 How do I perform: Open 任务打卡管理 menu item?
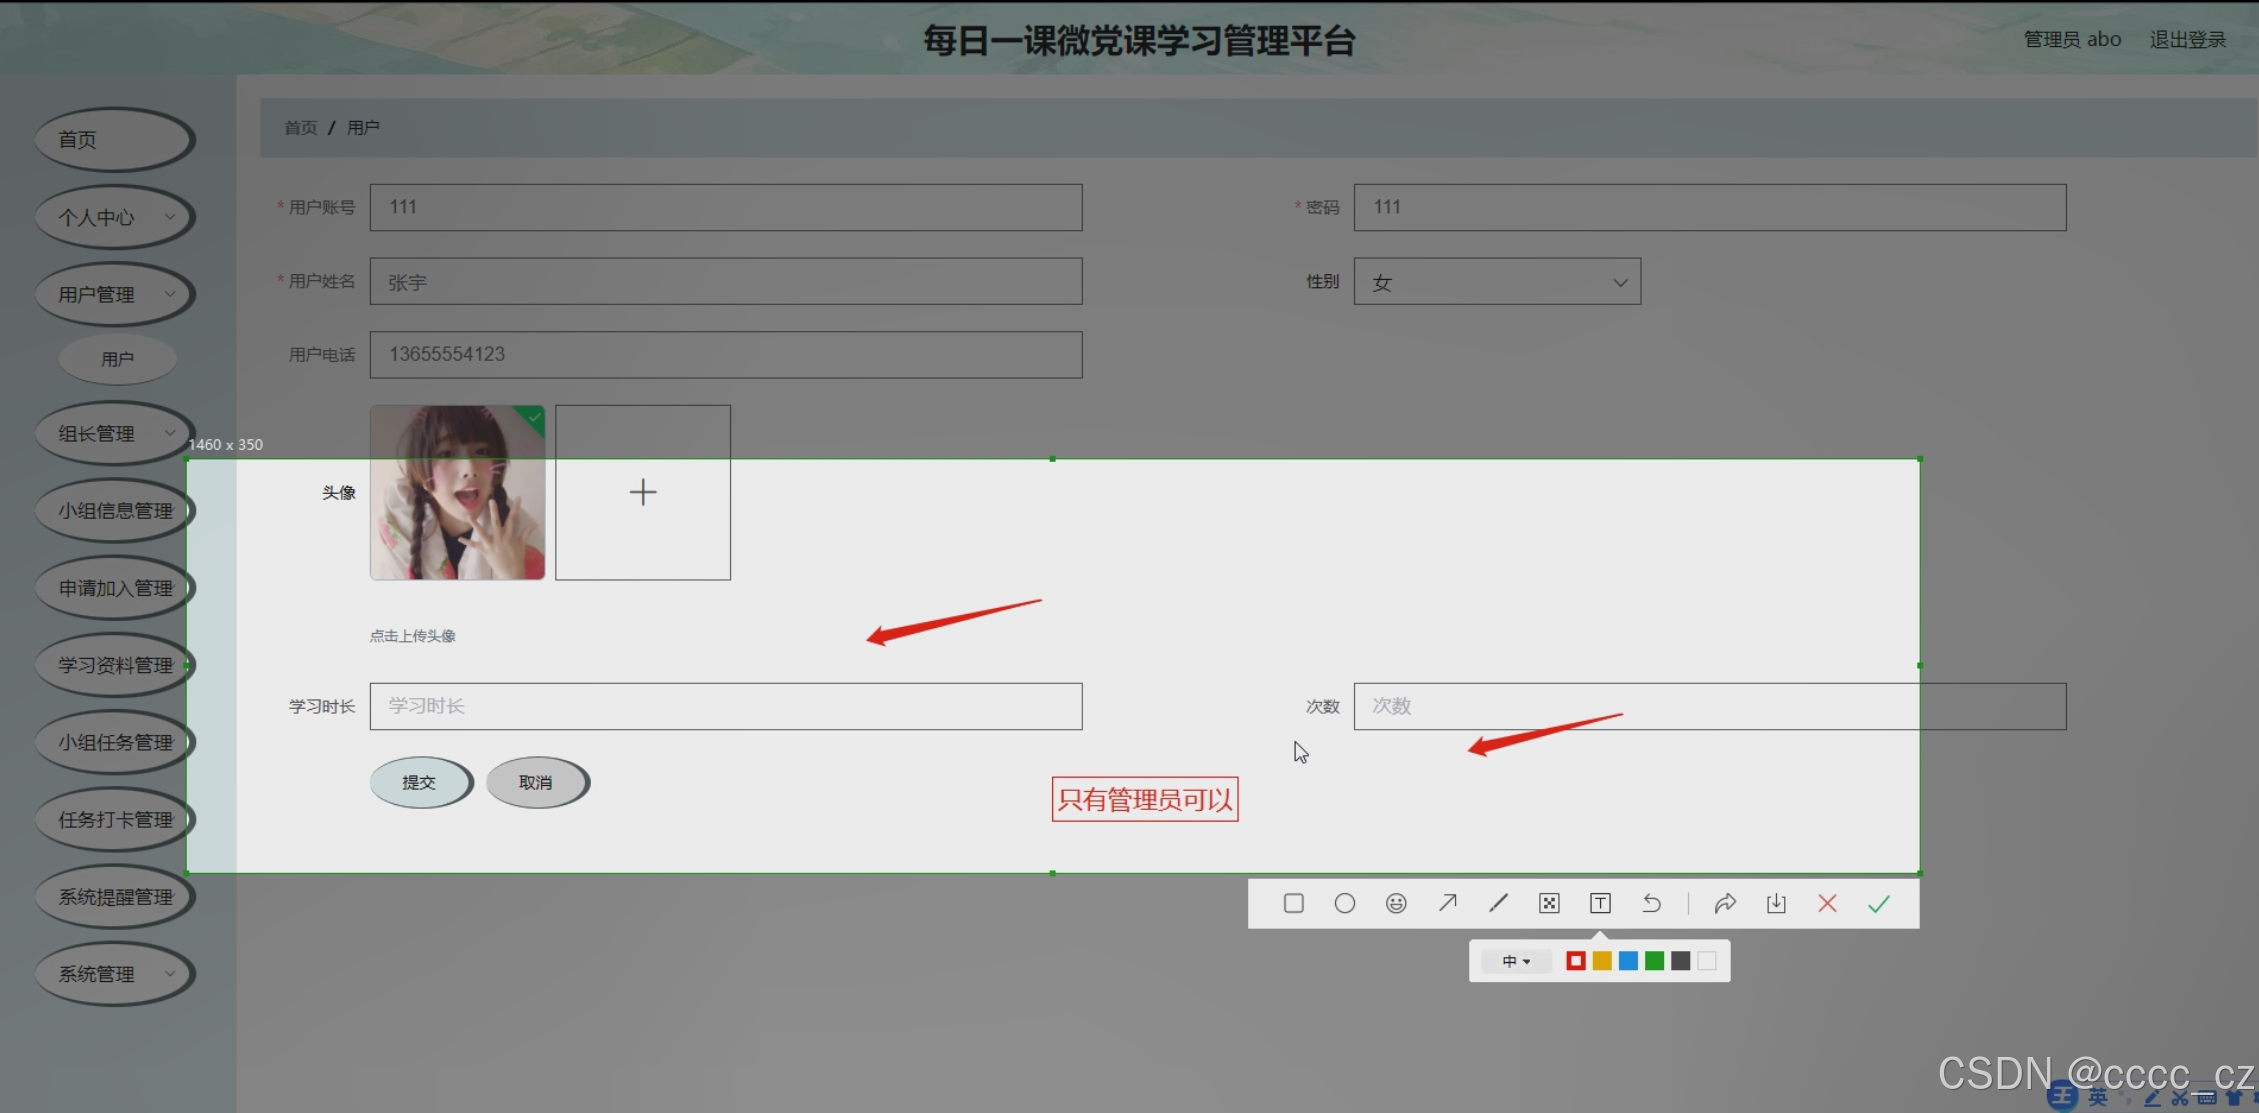[x=114, y=820]
